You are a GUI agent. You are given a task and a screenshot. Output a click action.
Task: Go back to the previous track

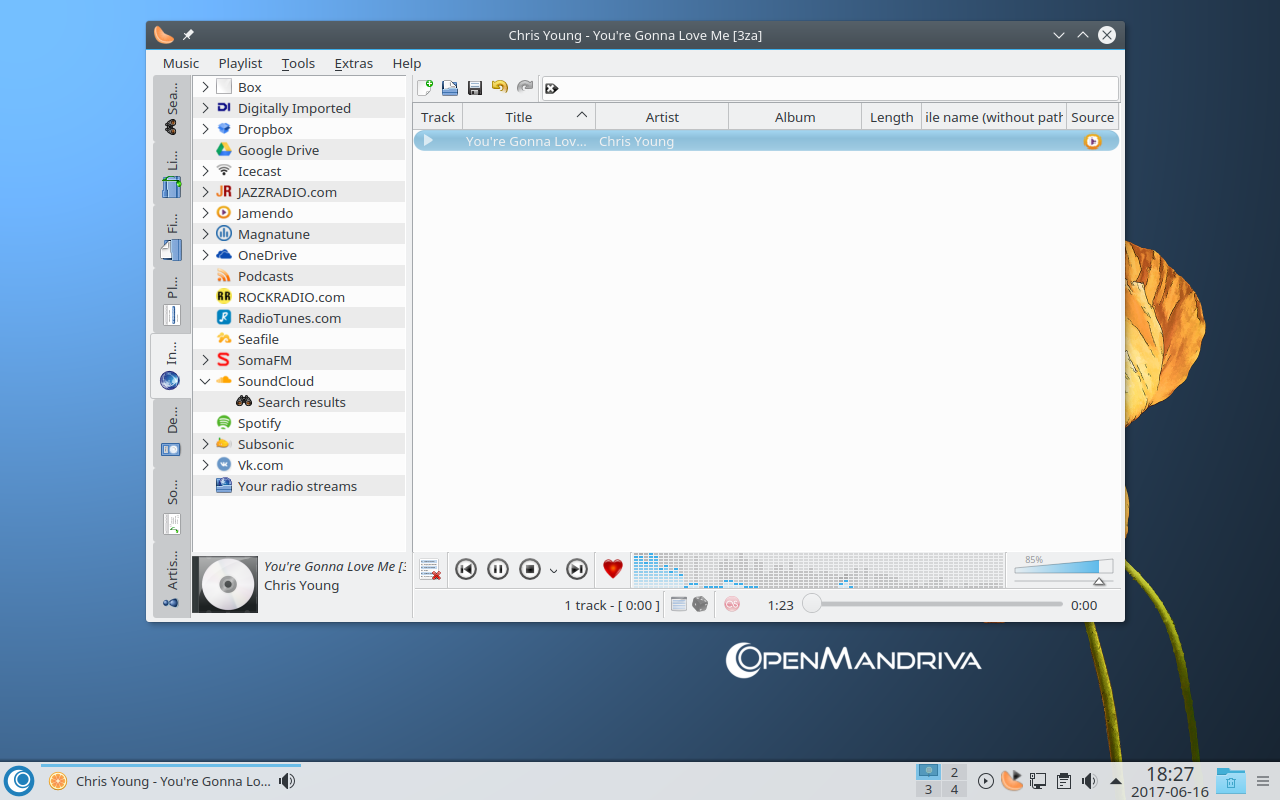(x=466, y=569)
